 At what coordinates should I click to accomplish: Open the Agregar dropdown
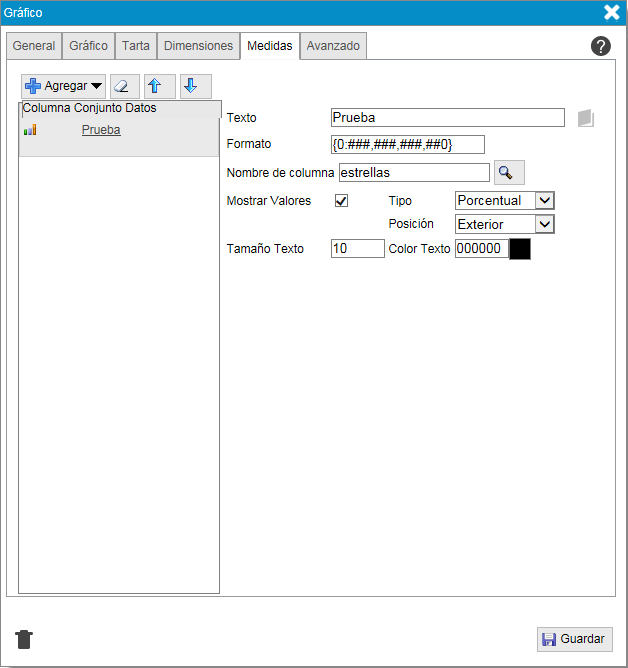[x=63, y=86]
